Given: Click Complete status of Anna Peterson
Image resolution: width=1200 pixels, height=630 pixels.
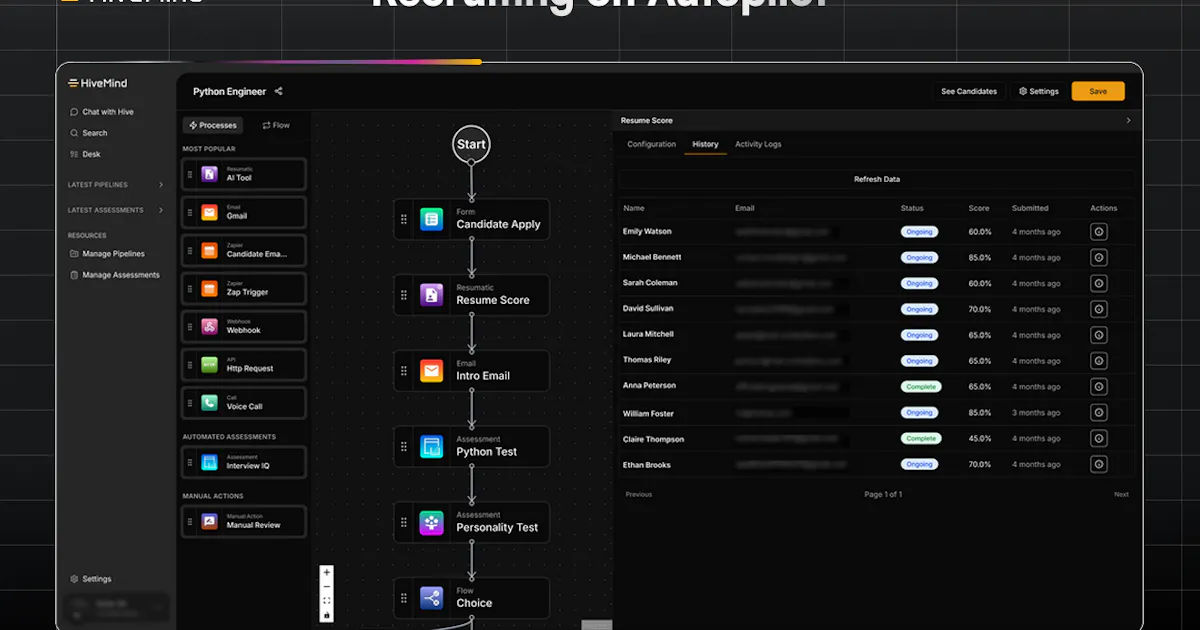Looking at the screenshot, I should pos(920,386).
